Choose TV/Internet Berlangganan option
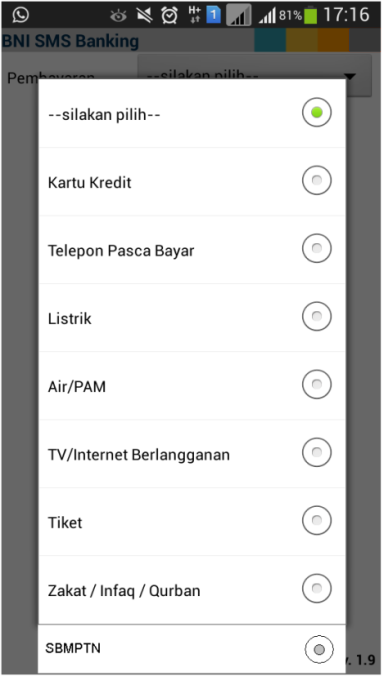This screenshot has width=383, height=676. point(192,454)
